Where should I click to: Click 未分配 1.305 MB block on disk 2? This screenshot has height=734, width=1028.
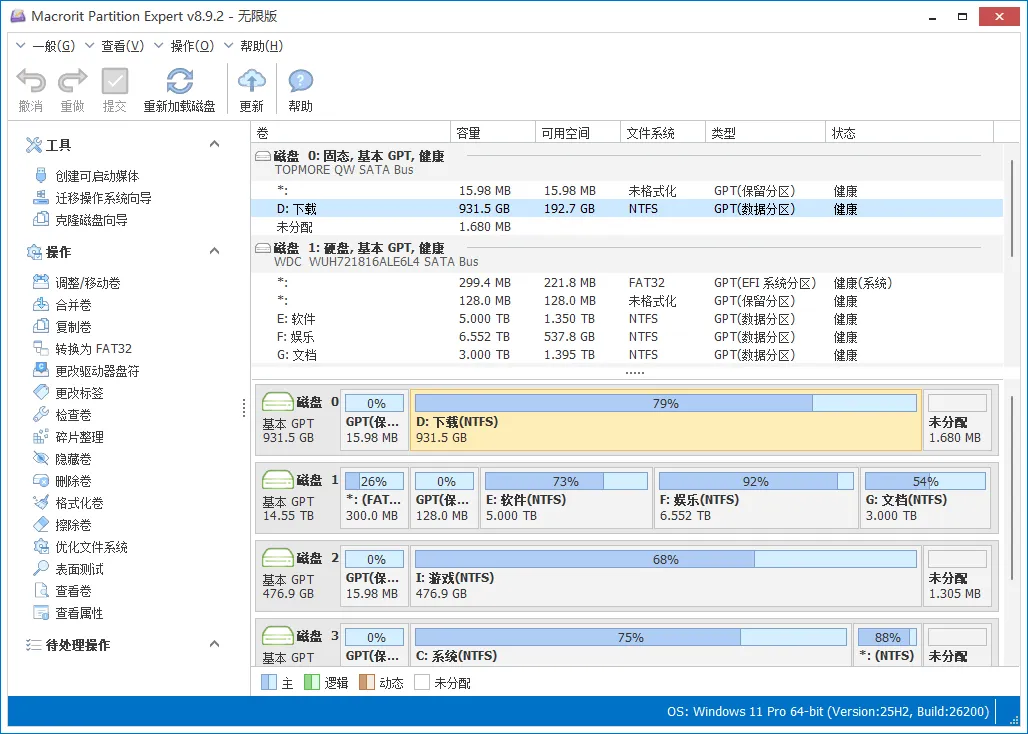(x=957, y=576)
